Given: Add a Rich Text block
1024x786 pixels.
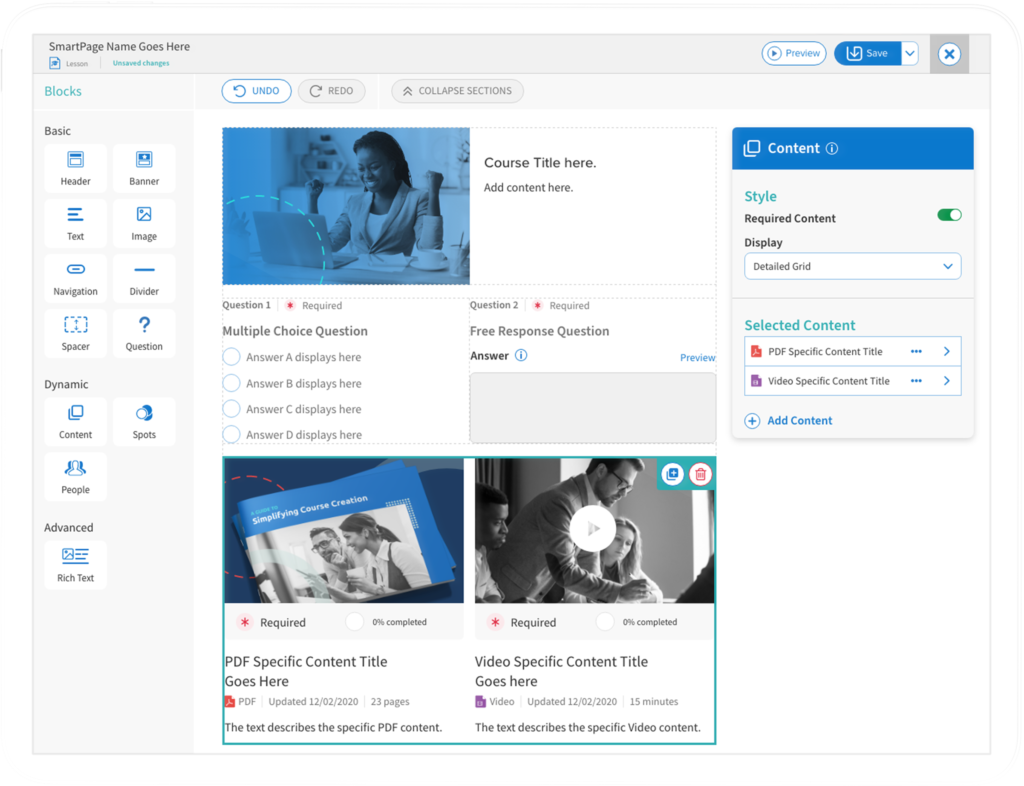Looking at the screenshot, I should coord(75,565).
